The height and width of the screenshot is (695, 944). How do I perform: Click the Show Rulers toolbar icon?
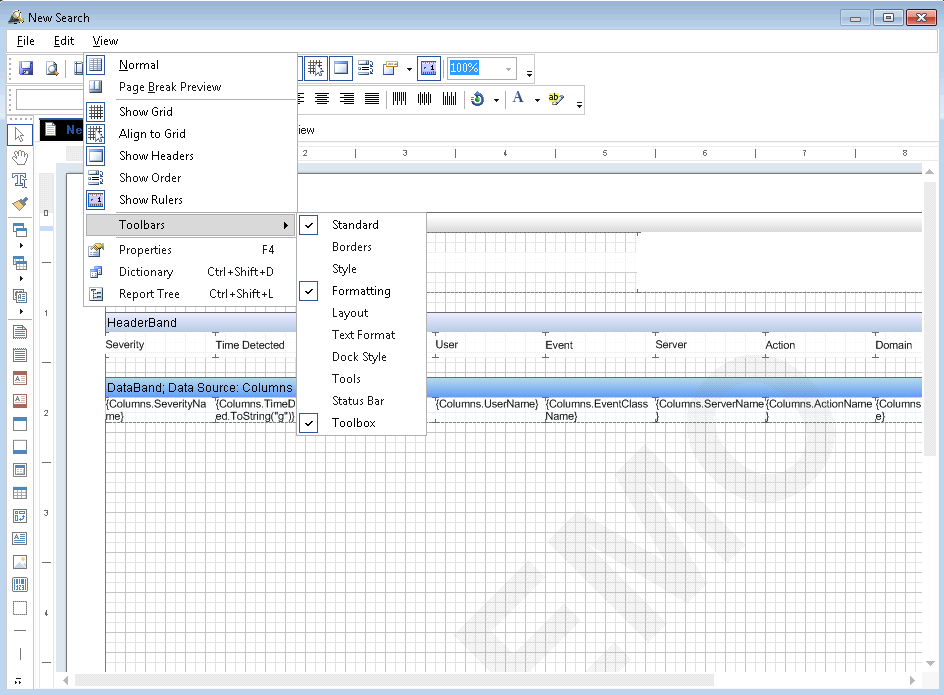pyautogui.click(x=429, y=68)
